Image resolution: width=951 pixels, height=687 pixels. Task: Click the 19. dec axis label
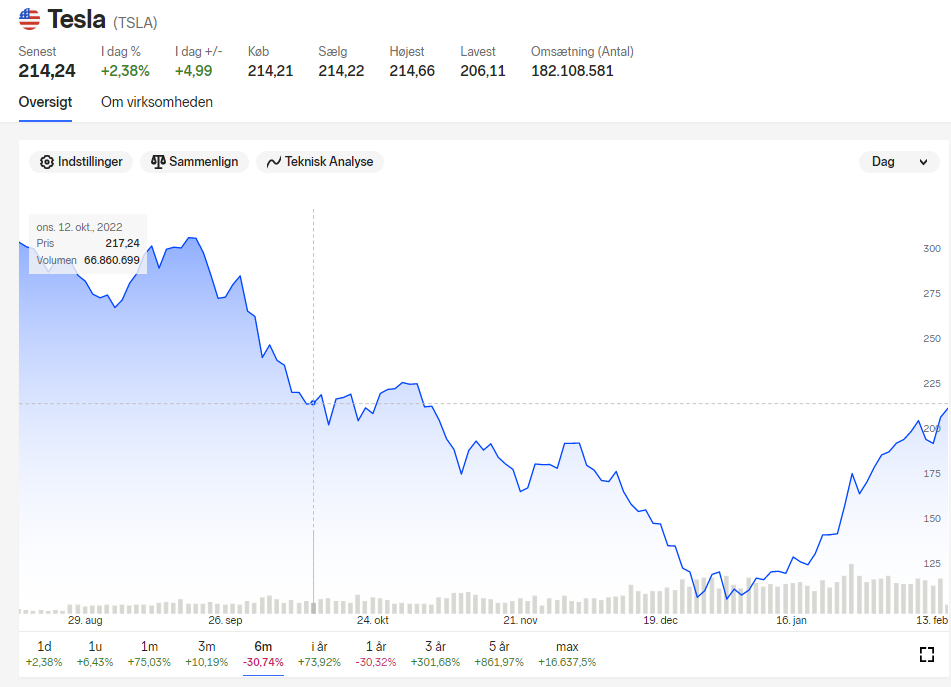660,620
